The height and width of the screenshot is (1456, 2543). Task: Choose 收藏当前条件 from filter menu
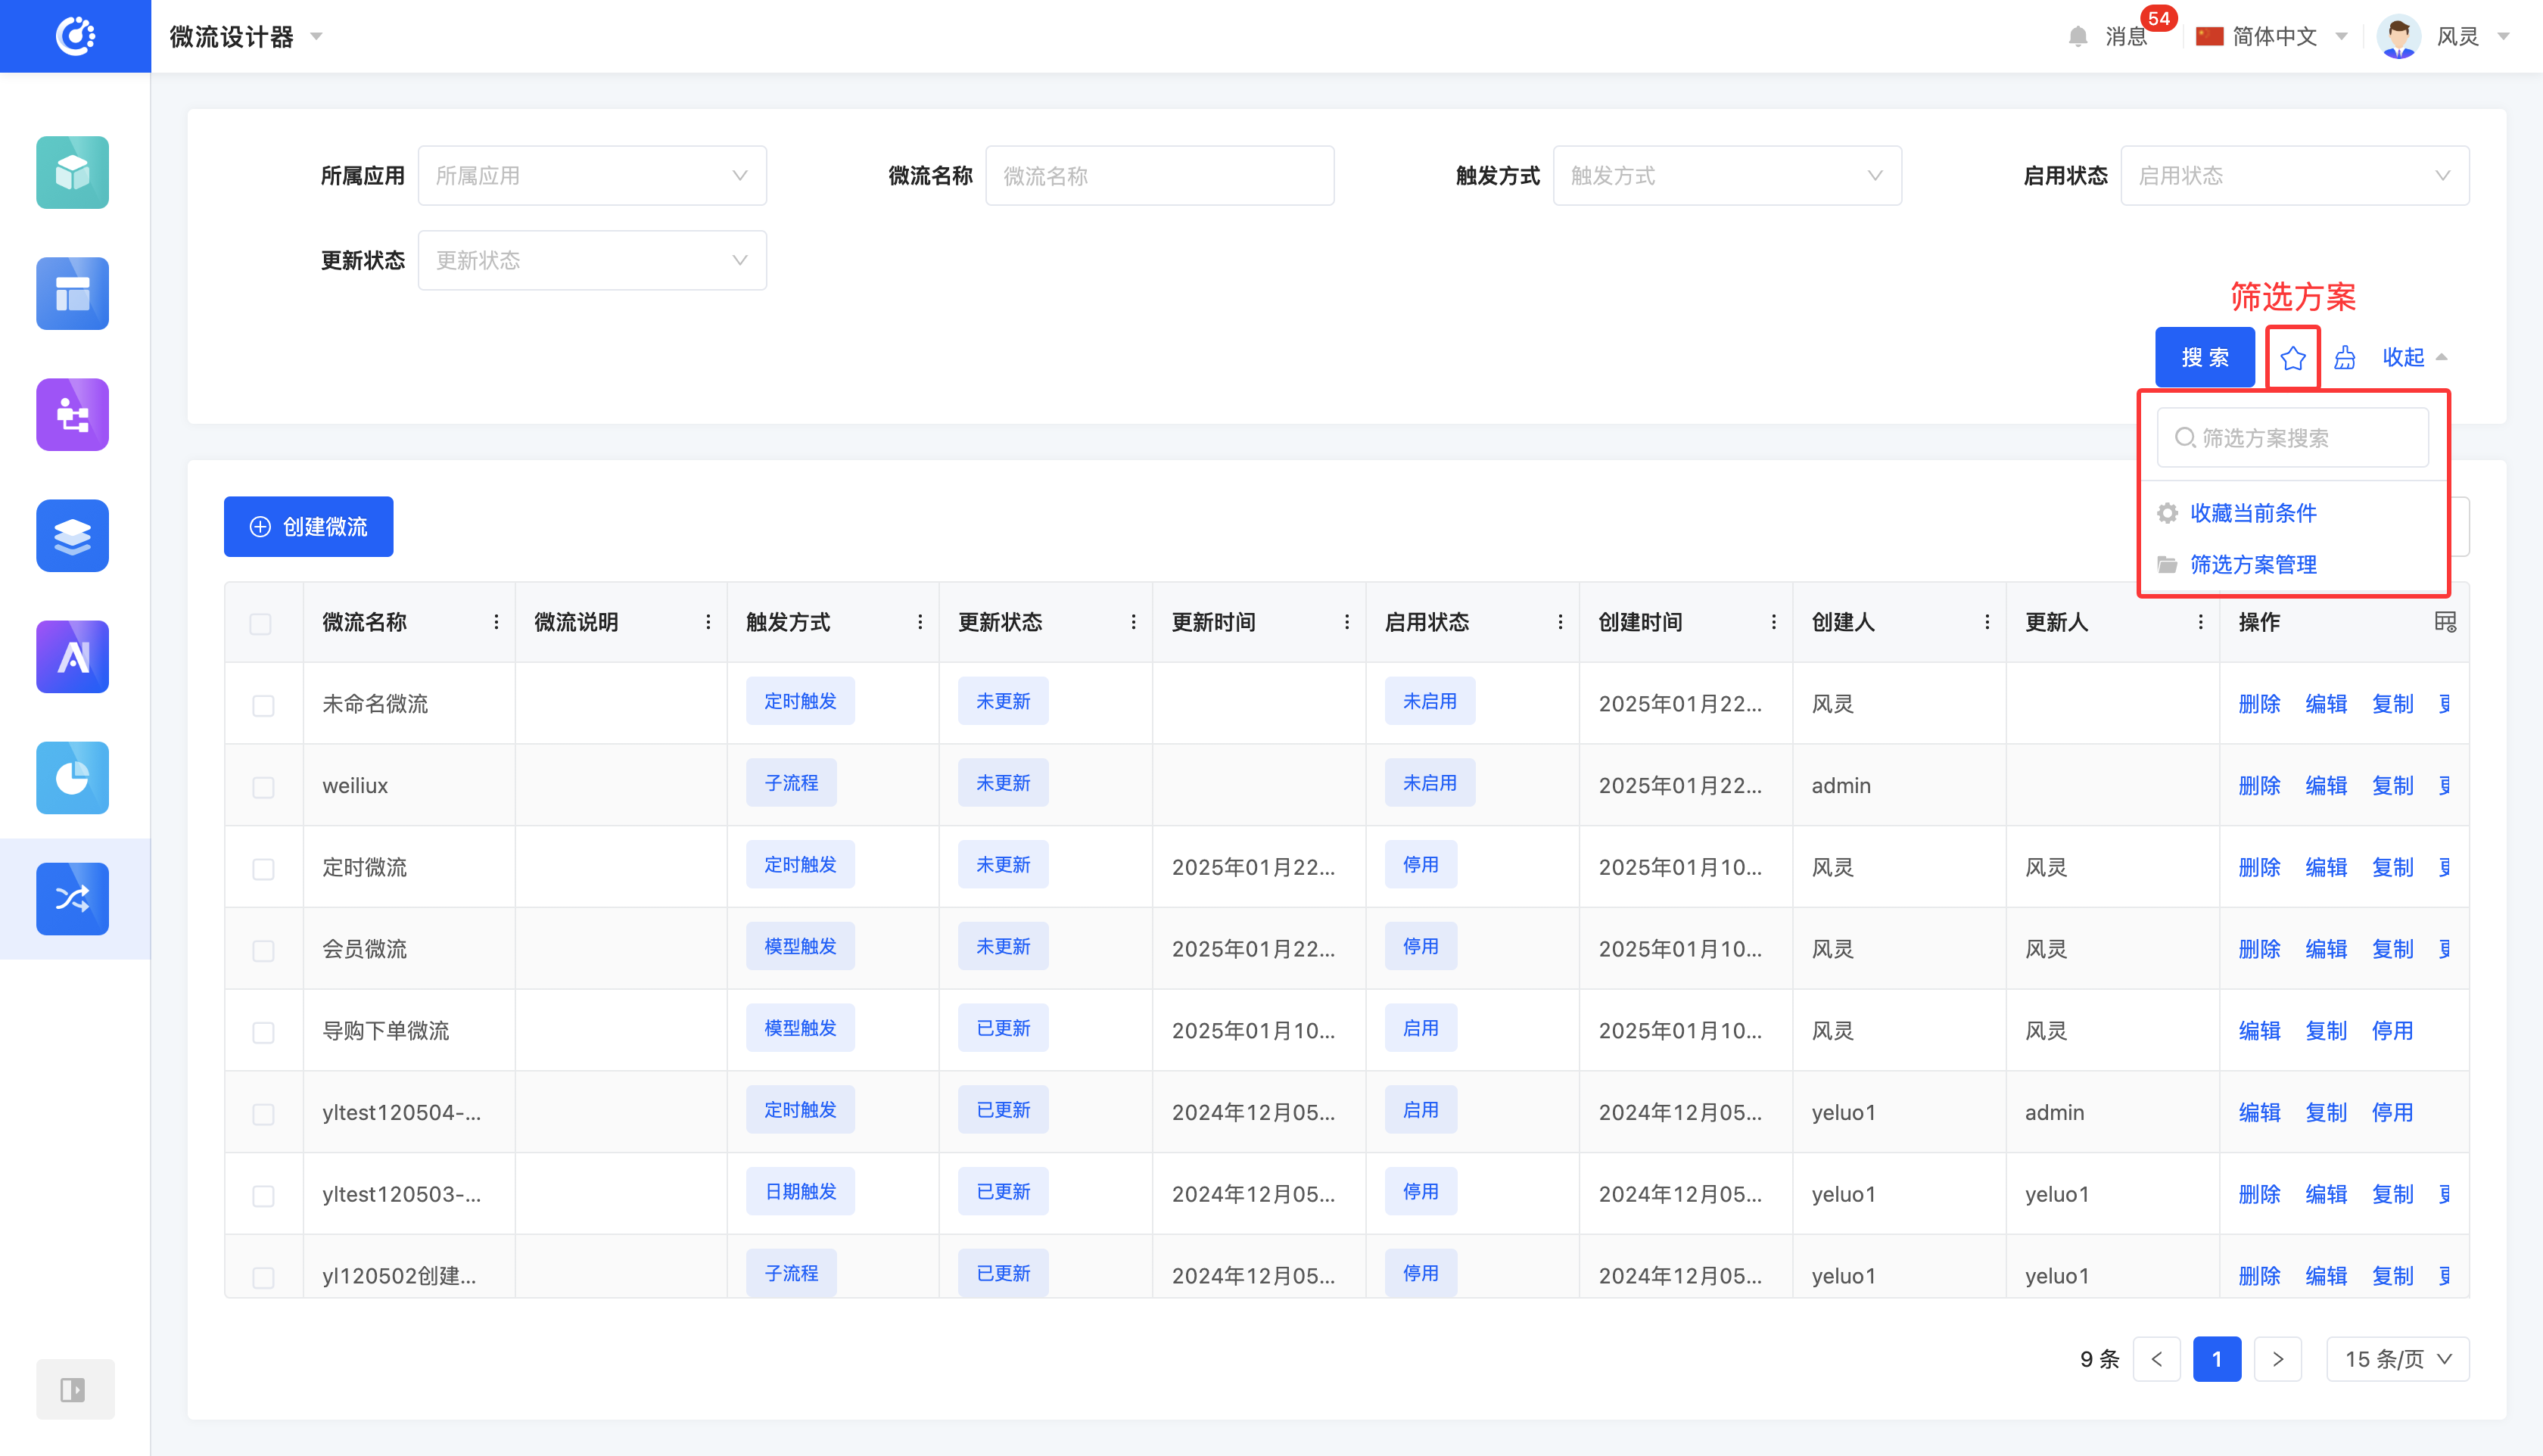click(x=2253, y=513)
